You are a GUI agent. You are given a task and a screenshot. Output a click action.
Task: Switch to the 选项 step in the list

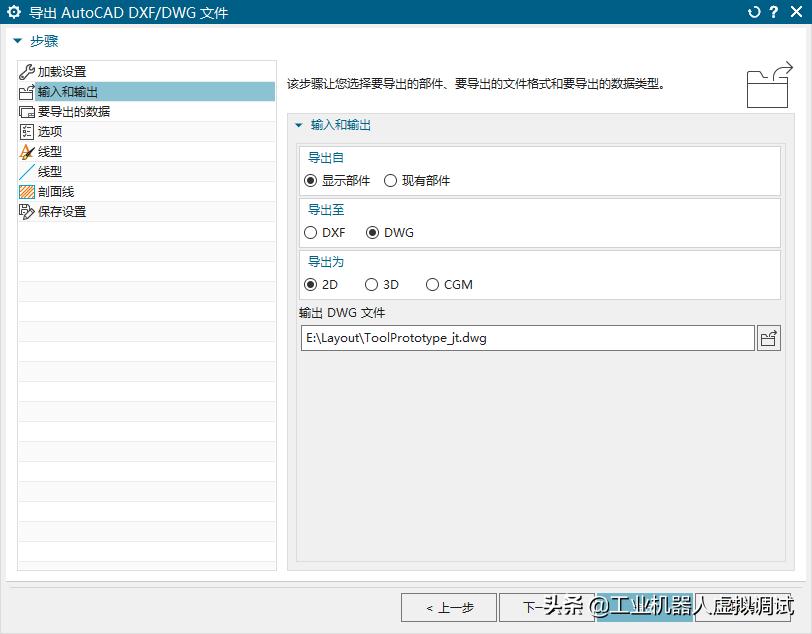[48, 131]
